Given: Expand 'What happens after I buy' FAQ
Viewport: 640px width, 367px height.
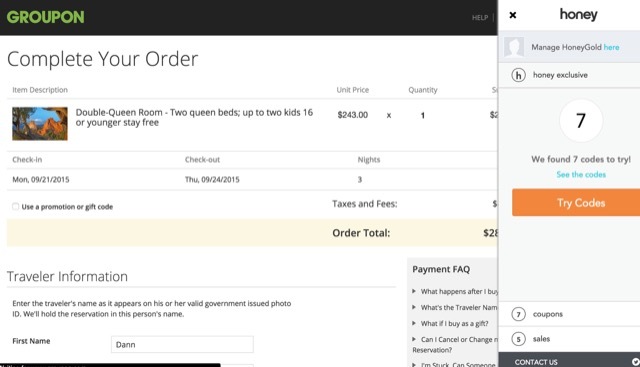Looking at the screenshot, I should 456,291.
